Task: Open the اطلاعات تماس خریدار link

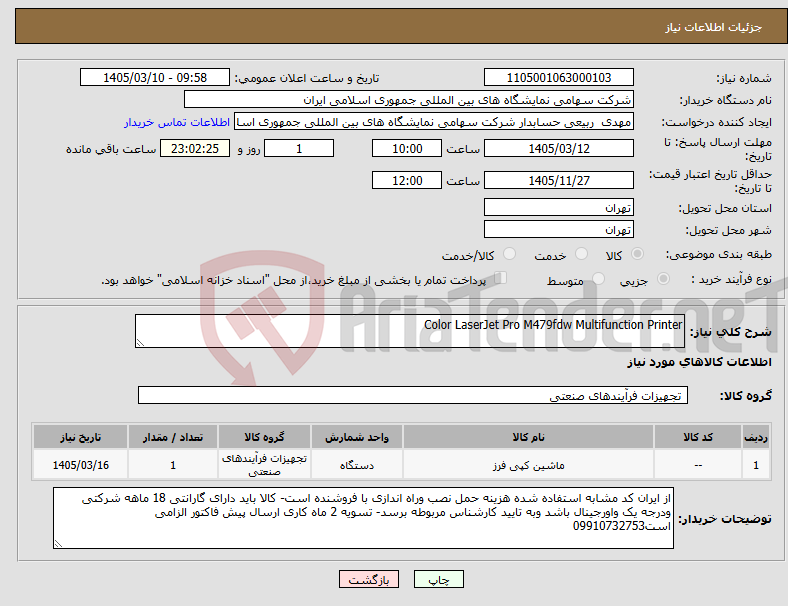Action: click(177, 122)
